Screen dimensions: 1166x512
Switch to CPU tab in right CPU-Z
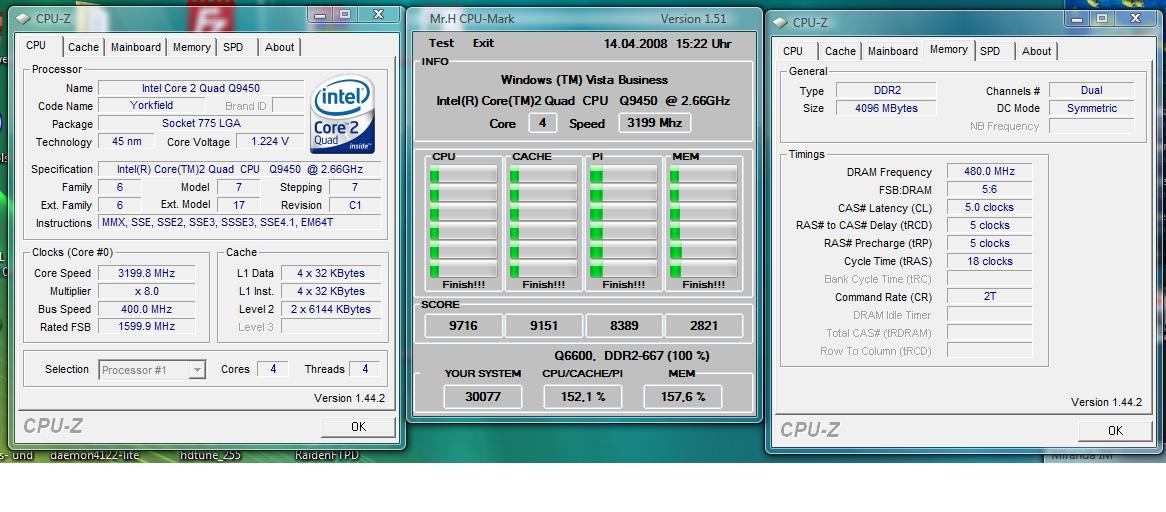793,51
